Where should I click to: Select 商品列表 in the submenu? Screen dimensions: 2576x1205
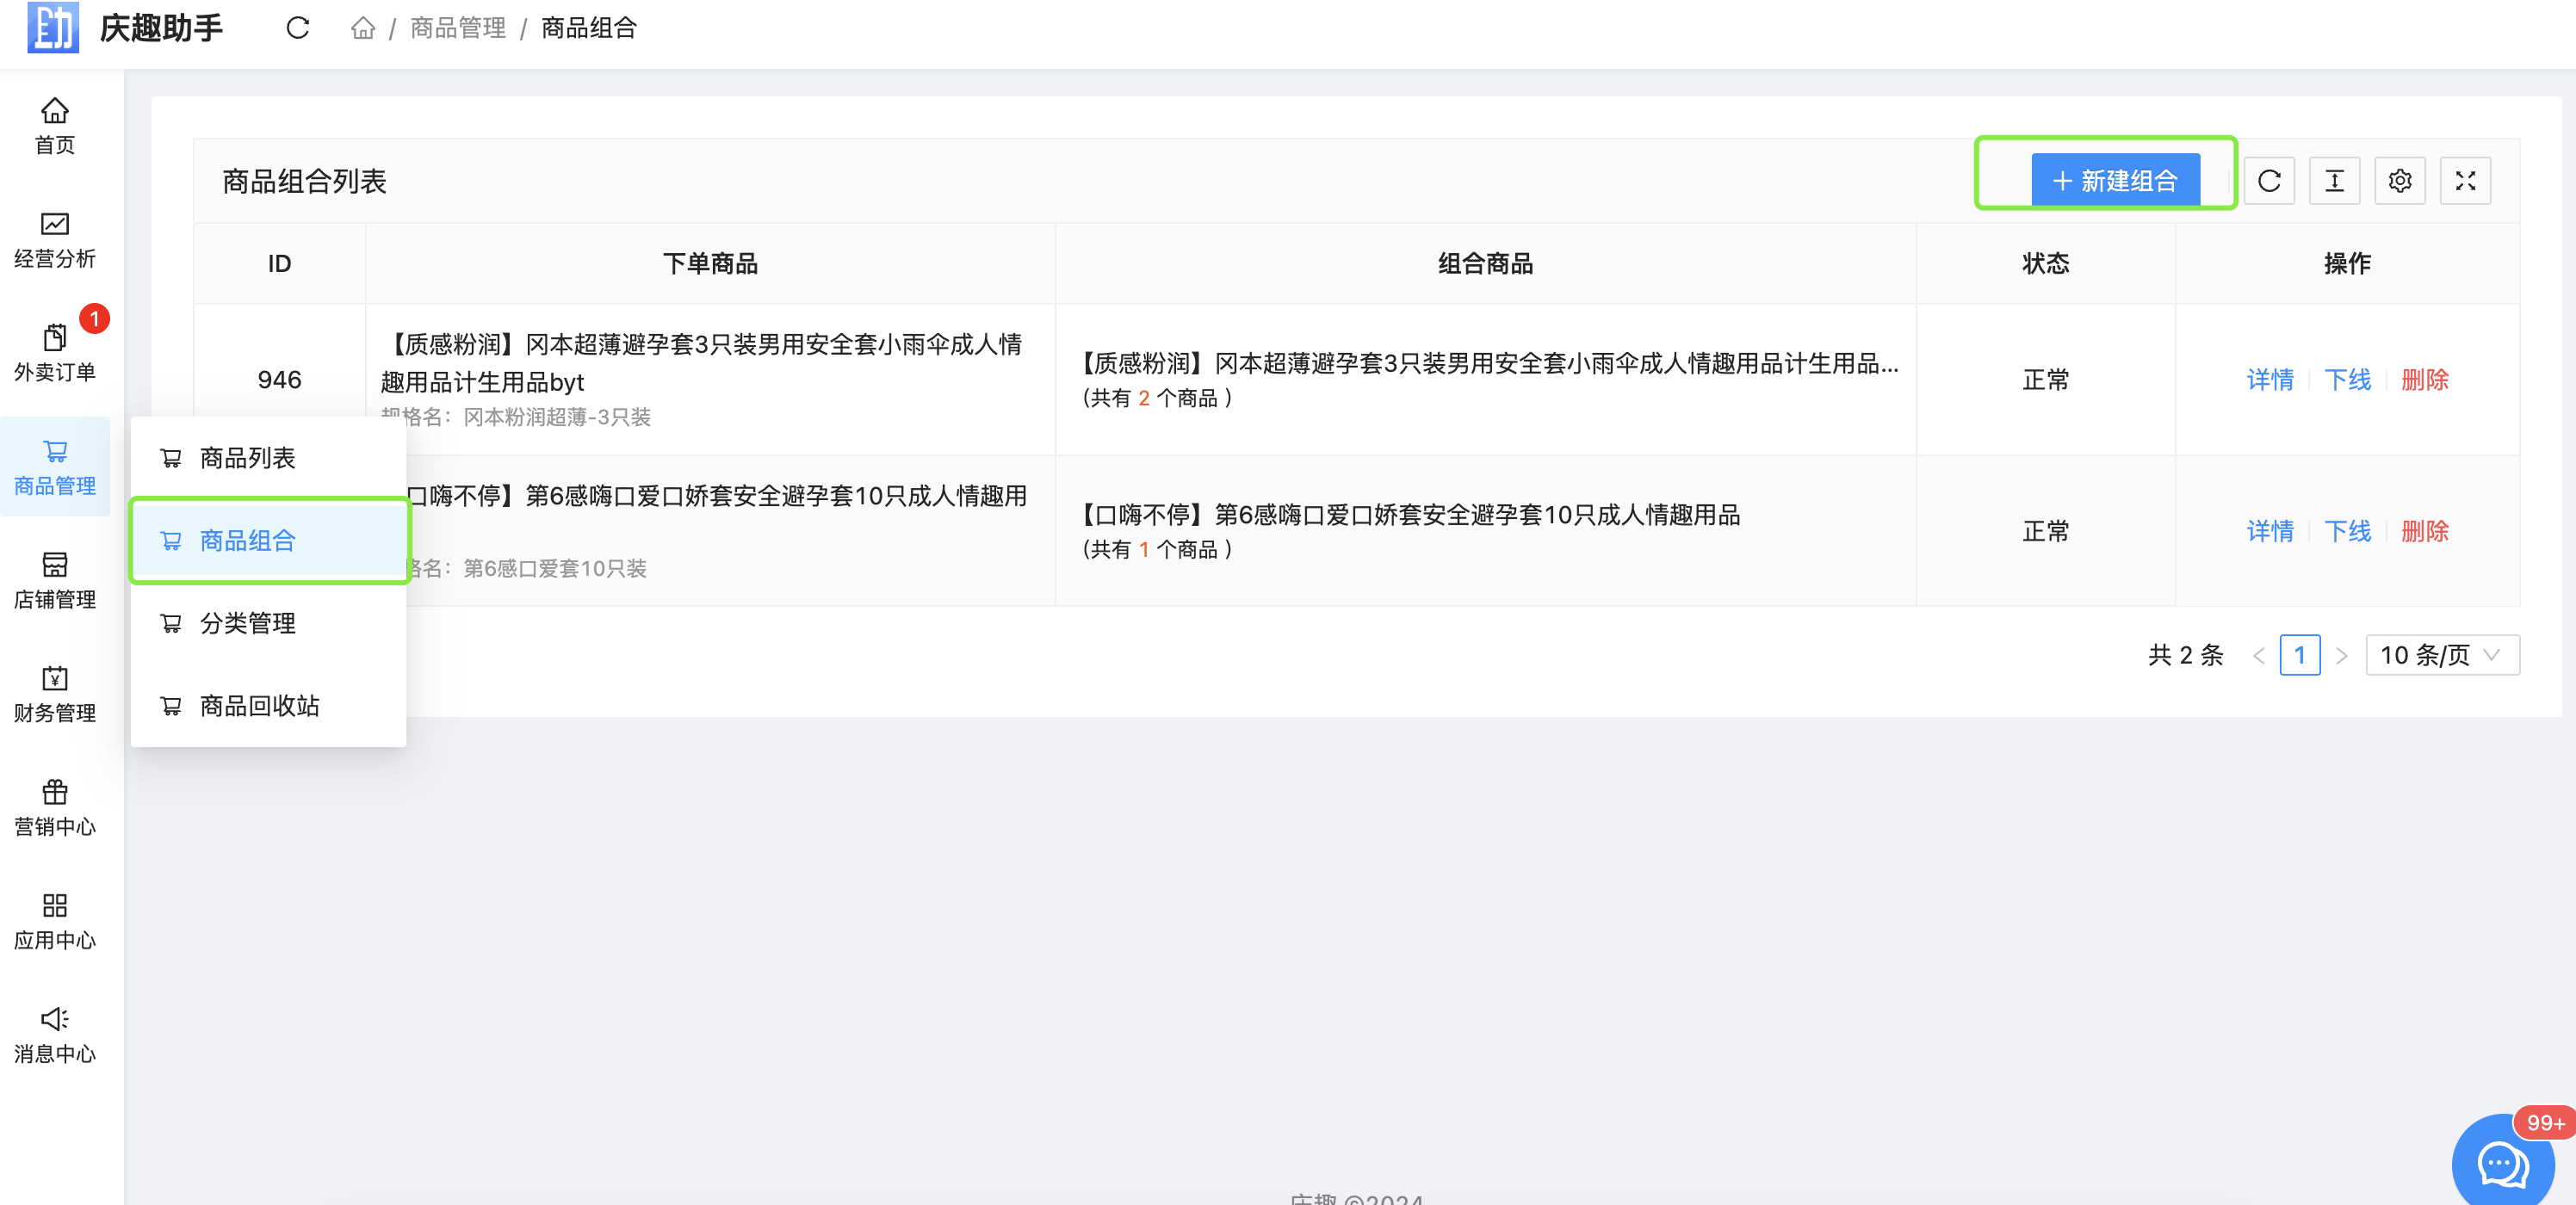click(247, 458)
